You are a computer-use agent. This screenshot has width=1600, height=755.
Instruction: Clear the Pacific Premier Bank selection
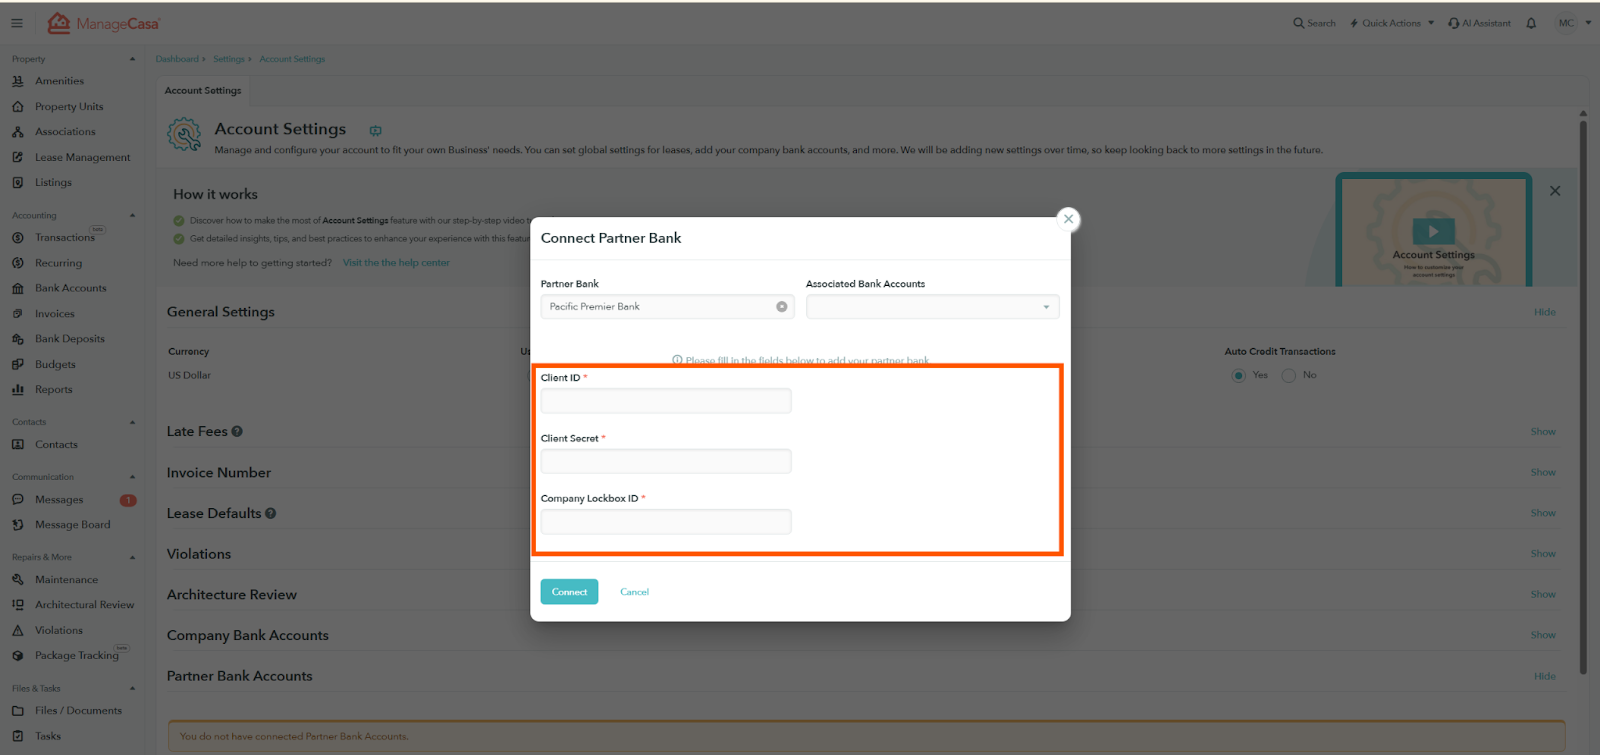coord(782,307)
